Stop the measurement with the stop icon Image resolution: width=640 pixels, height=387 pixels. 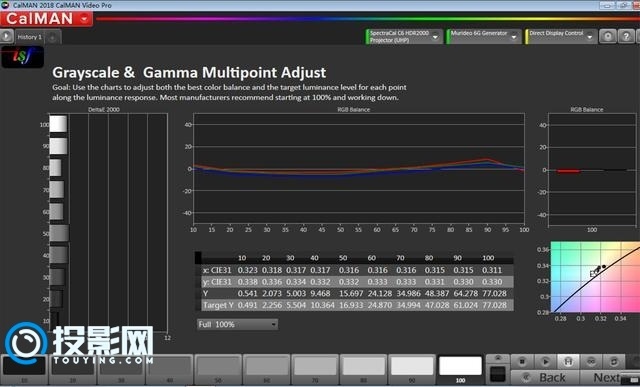(522, 362)
